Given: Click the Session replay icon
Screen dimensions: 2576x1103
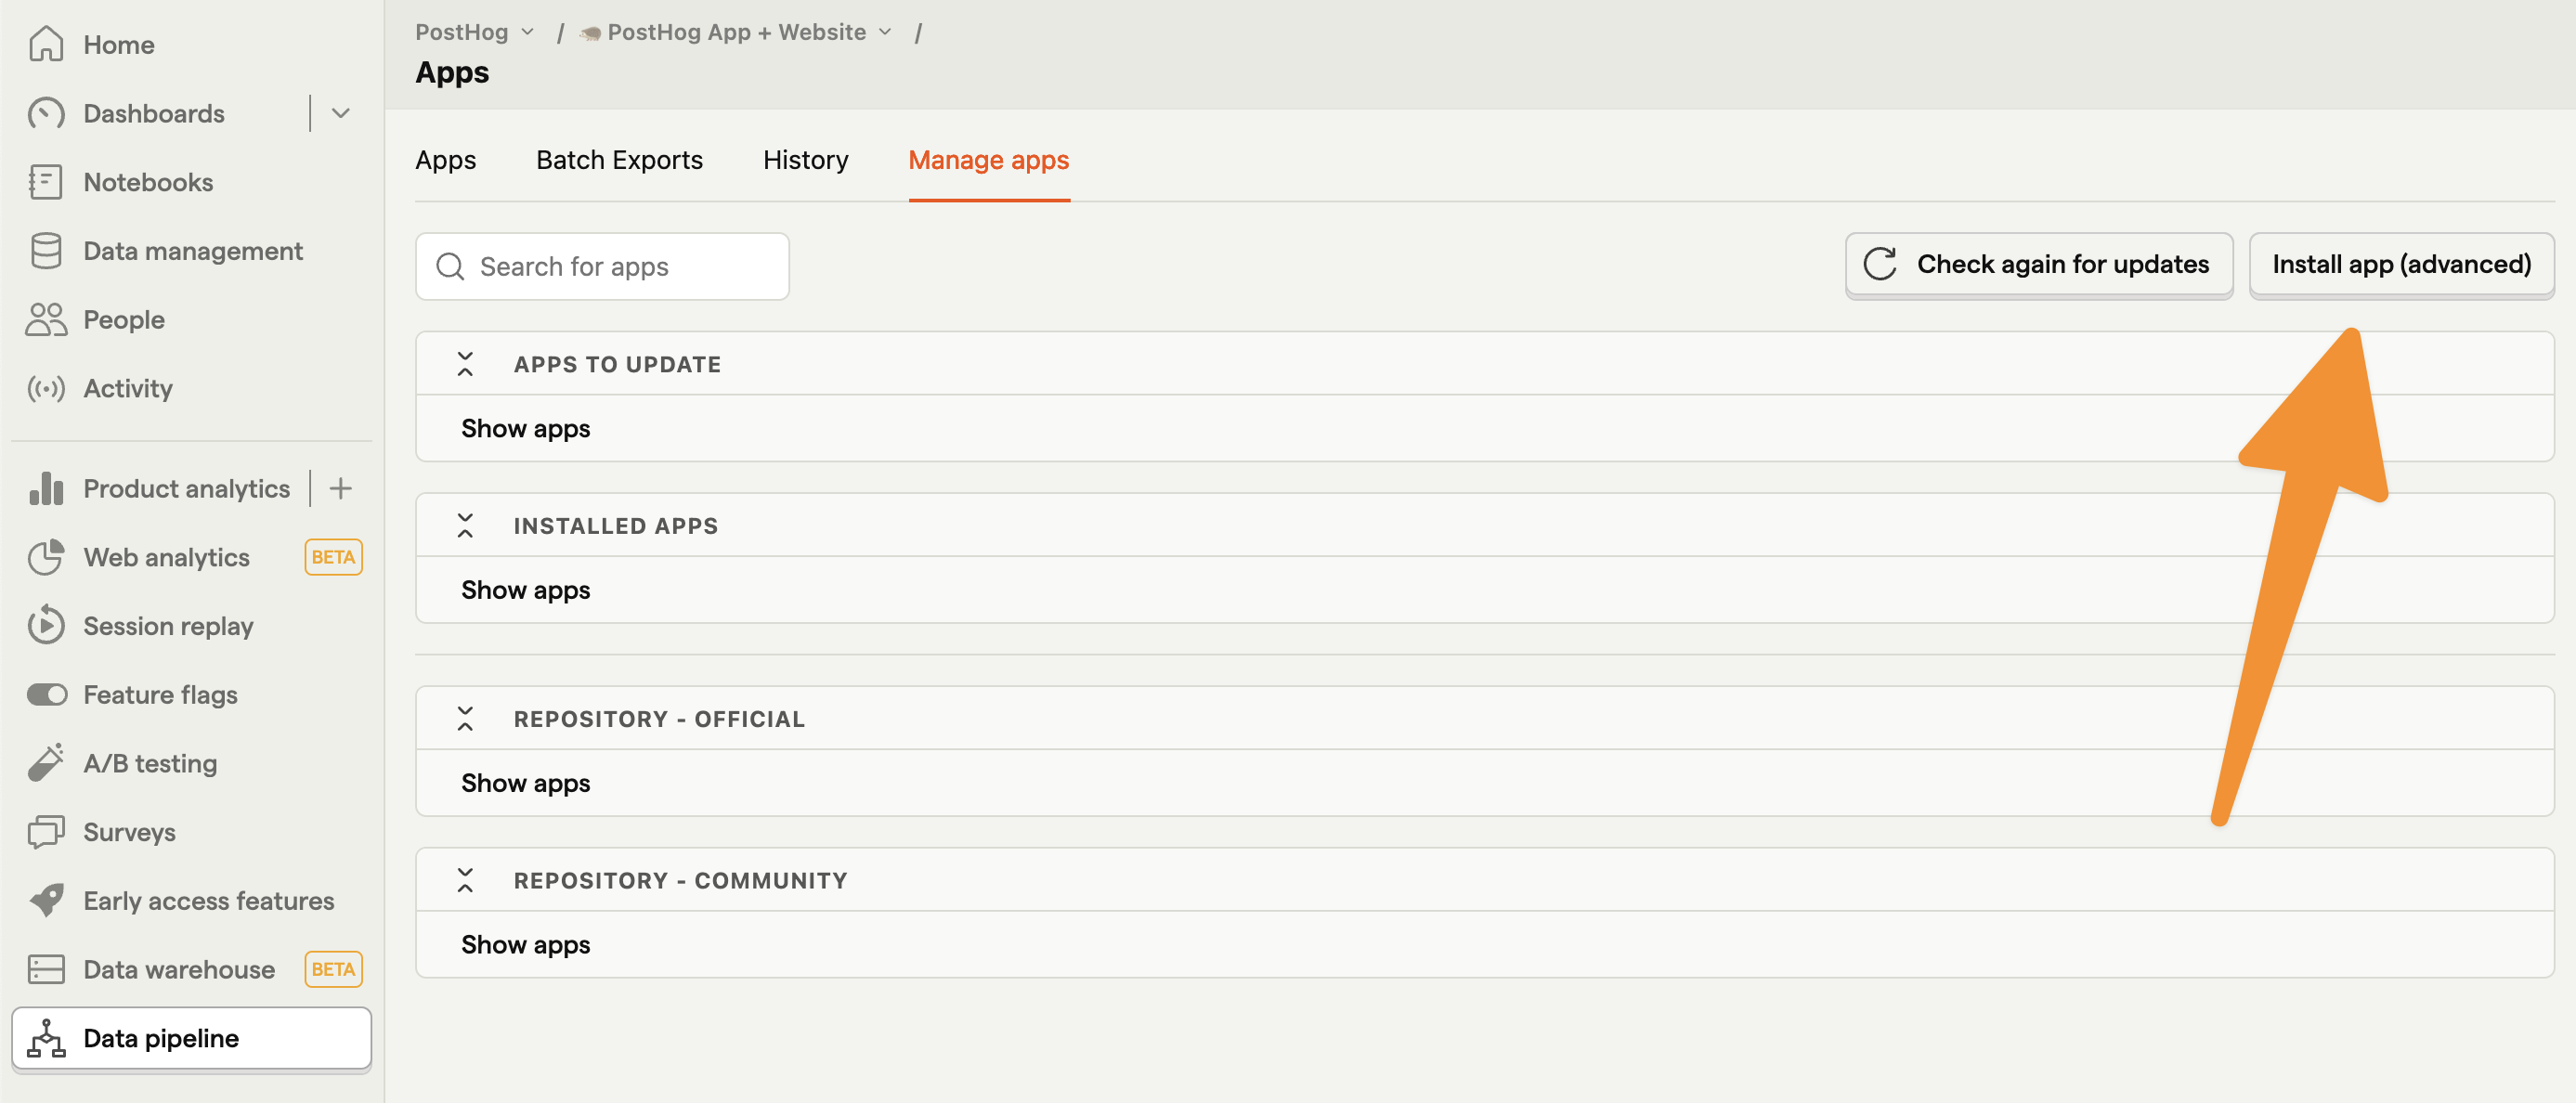Looking at the screenshot, I should [46, 626].
